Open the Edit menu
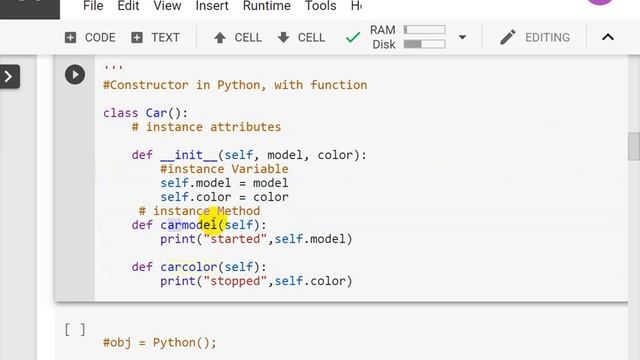640x360 pixels. [128, 6]
